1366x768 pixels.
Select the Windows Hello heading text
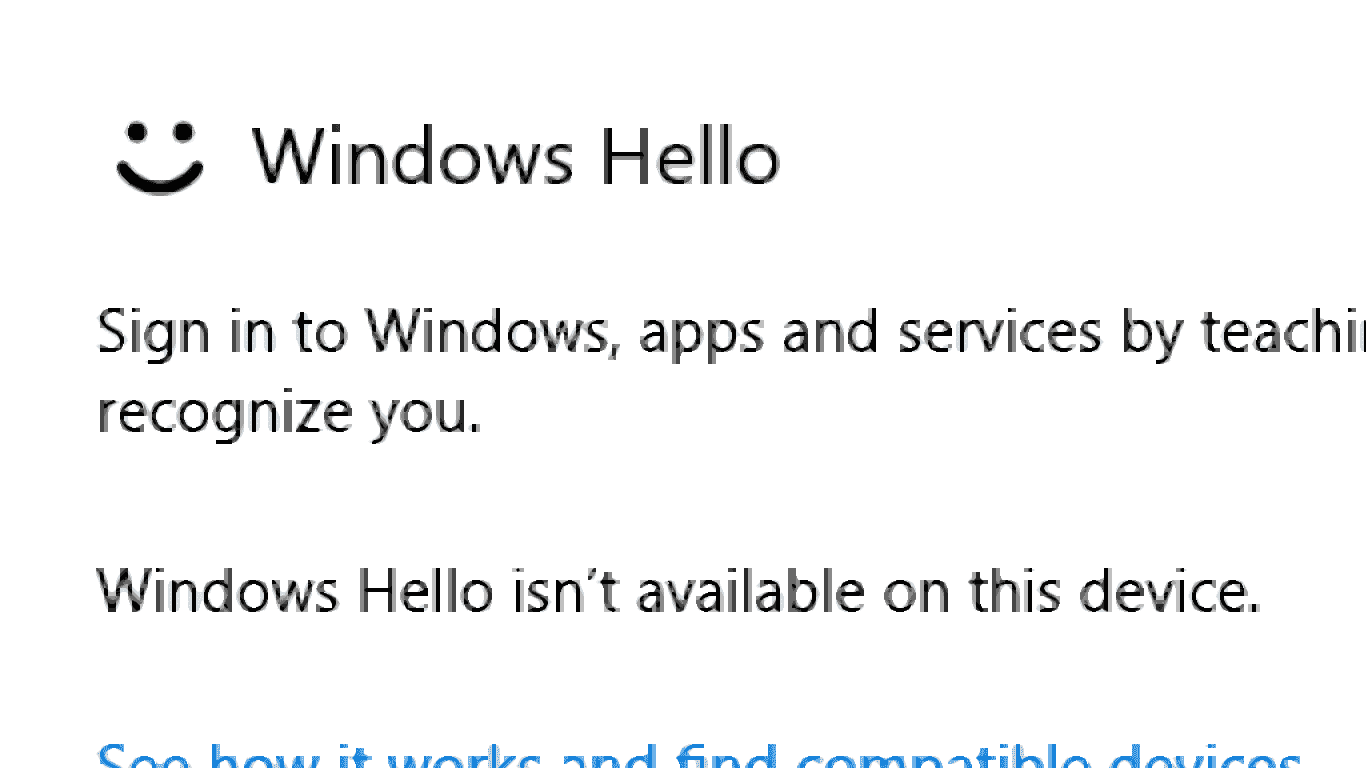(515, 155)
